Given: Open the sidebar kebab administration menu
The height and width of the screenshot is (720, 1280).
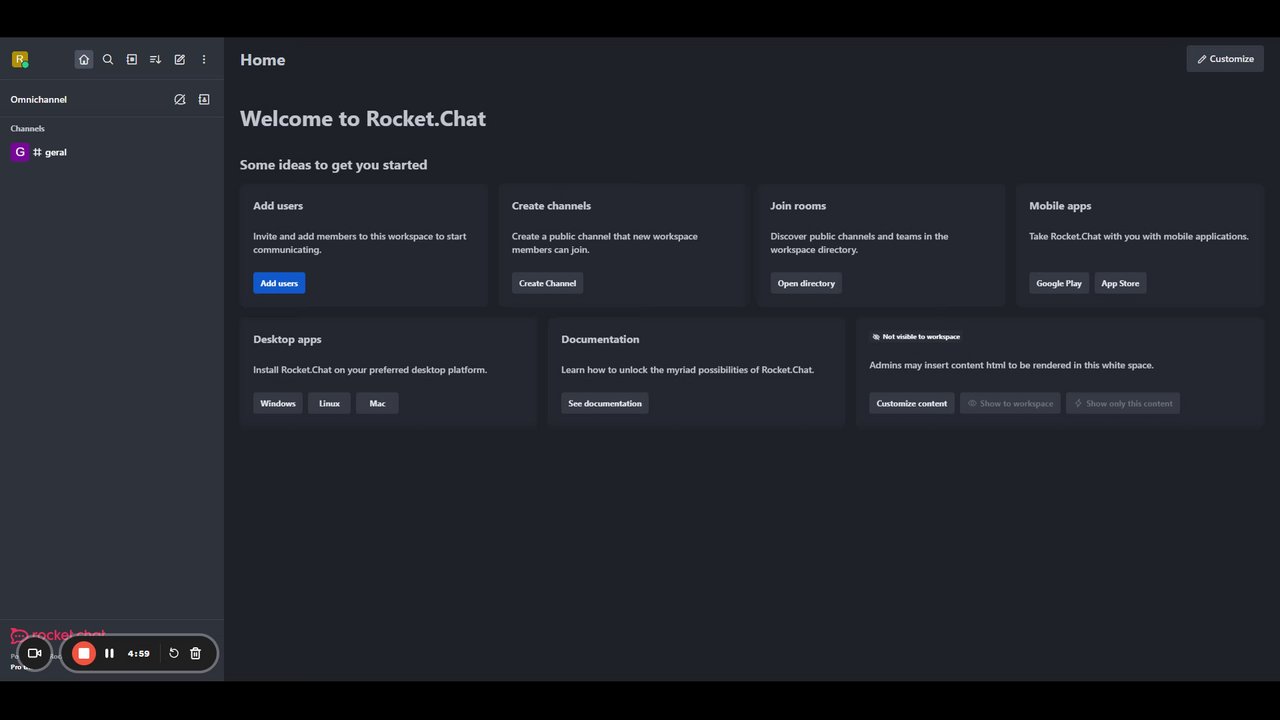Looking at the screenshot, I should click(x=204, y=60).
